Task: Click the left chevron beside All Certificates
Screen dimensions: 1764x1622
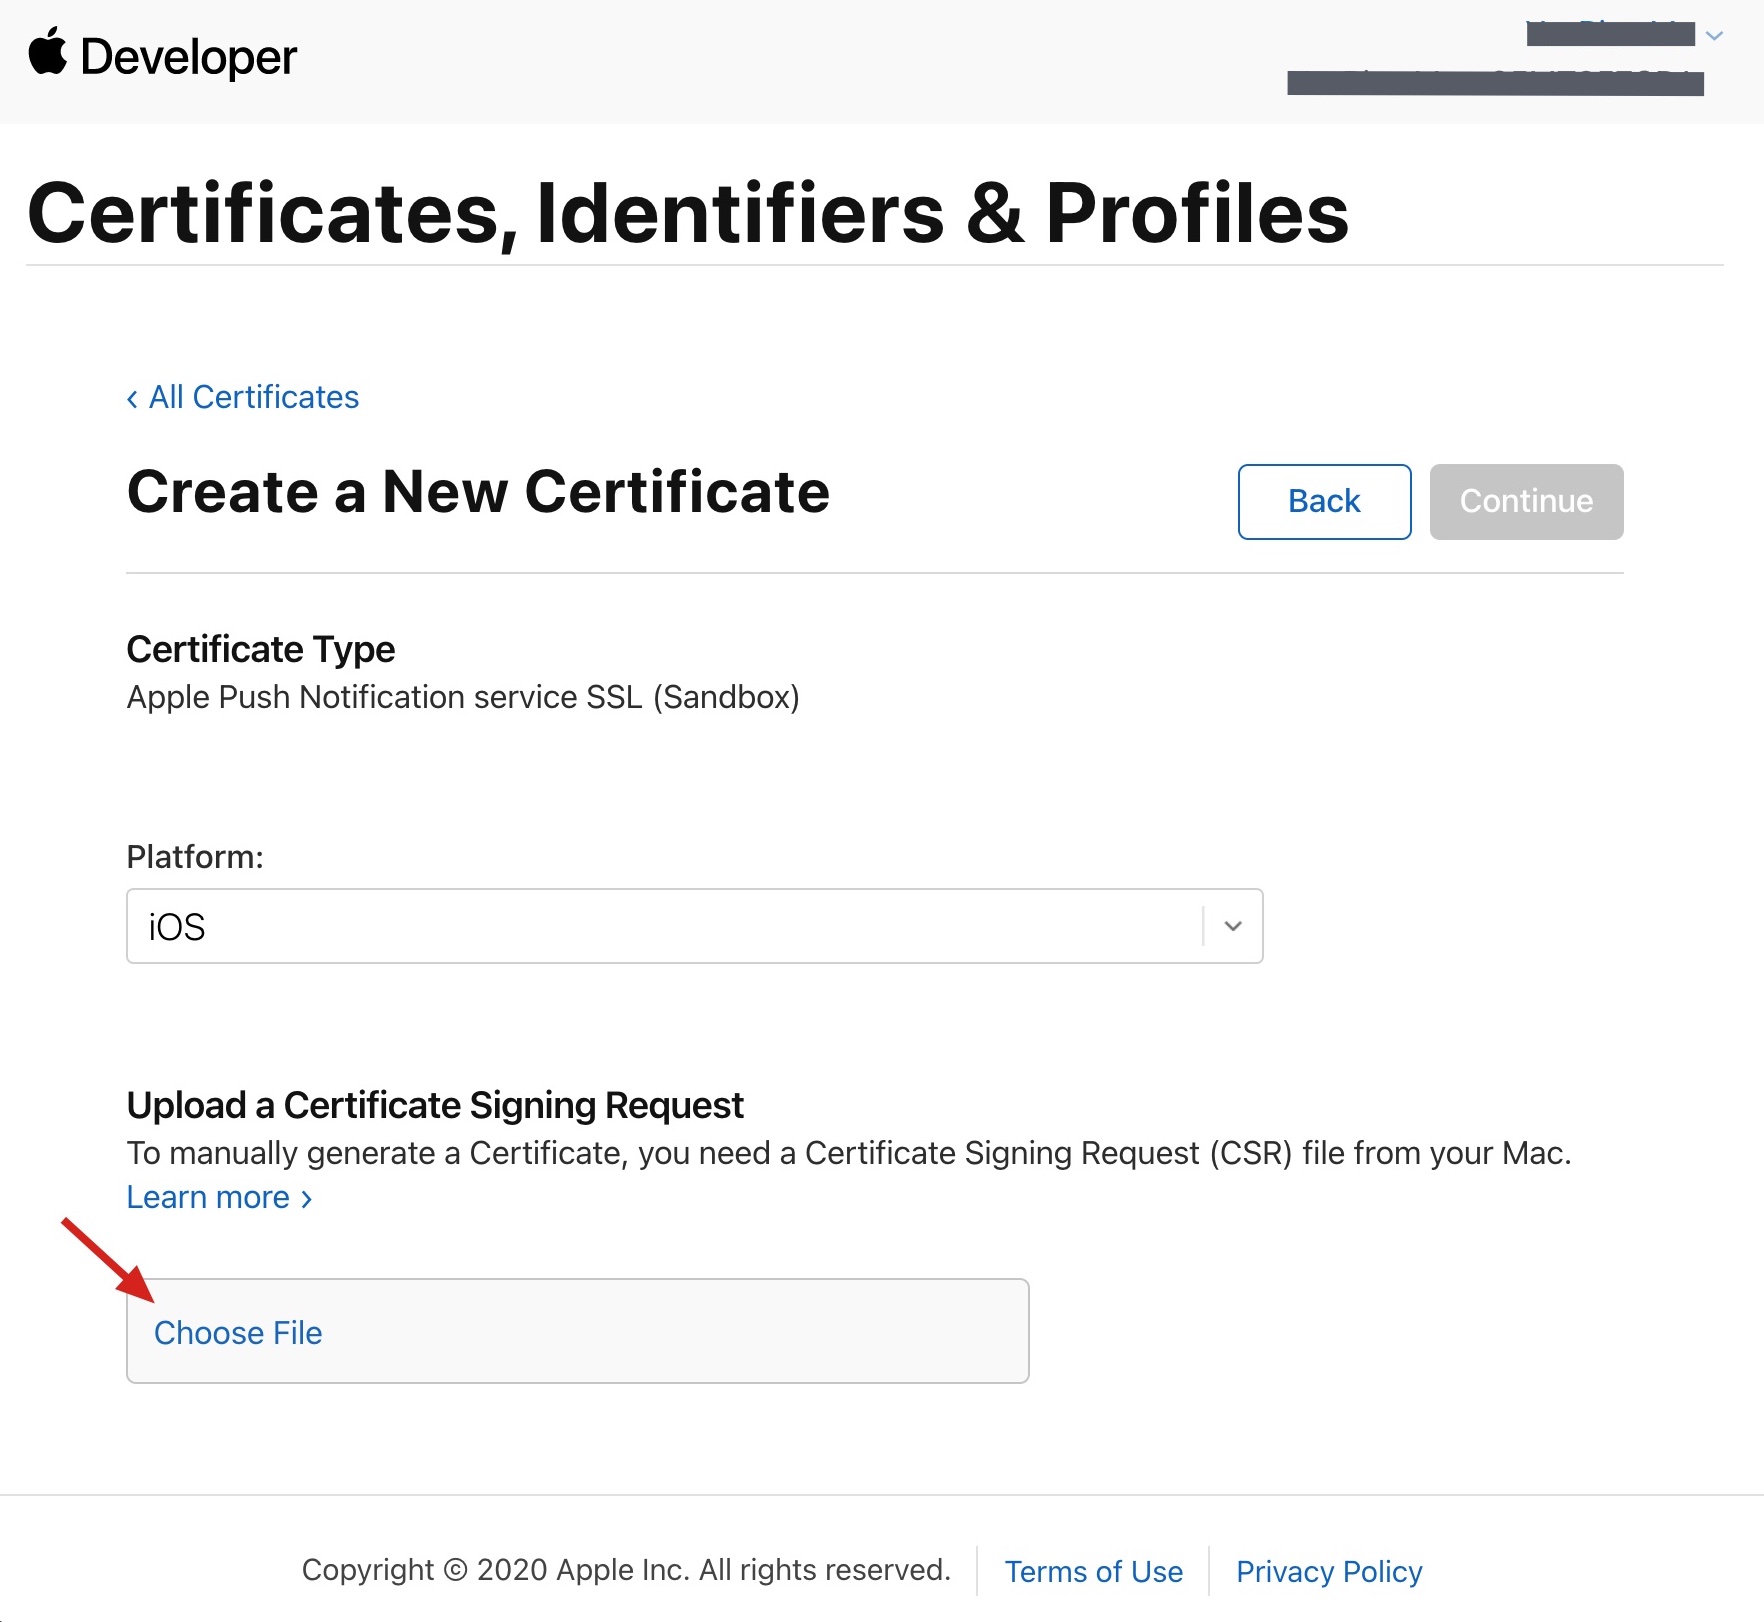Action: [x=132, y=399]
